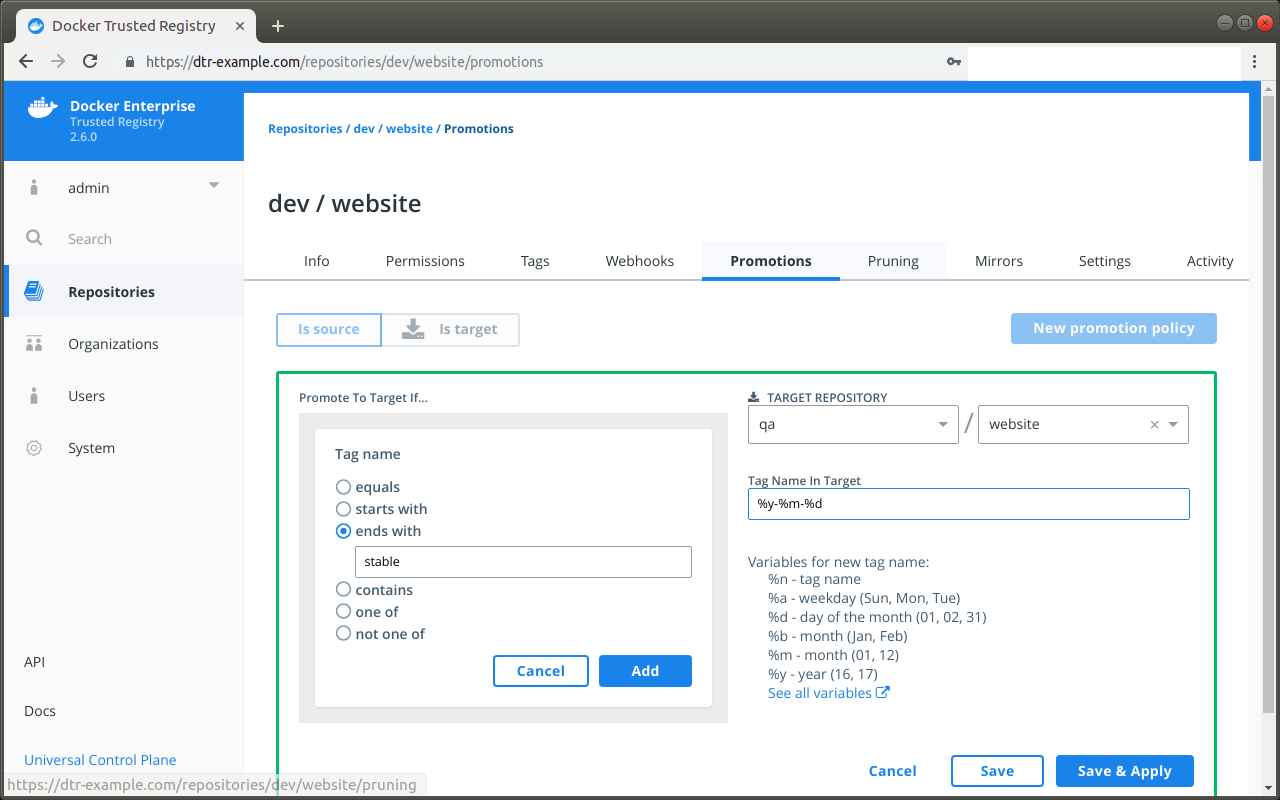Select the Organizations sidebar icon
1280x800 pixels.
click(x=34, y=343)
